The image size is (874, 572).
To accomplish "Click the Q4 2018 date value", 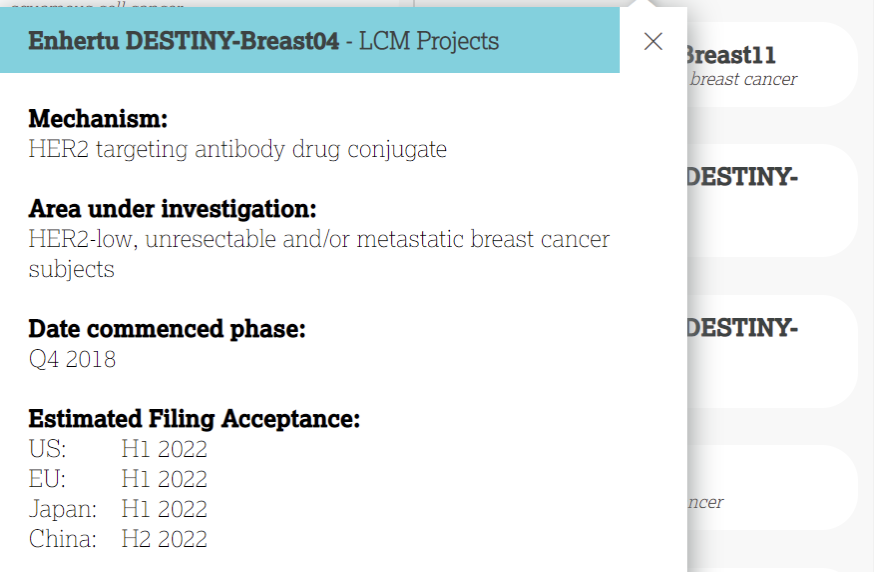I will (72, 359).
